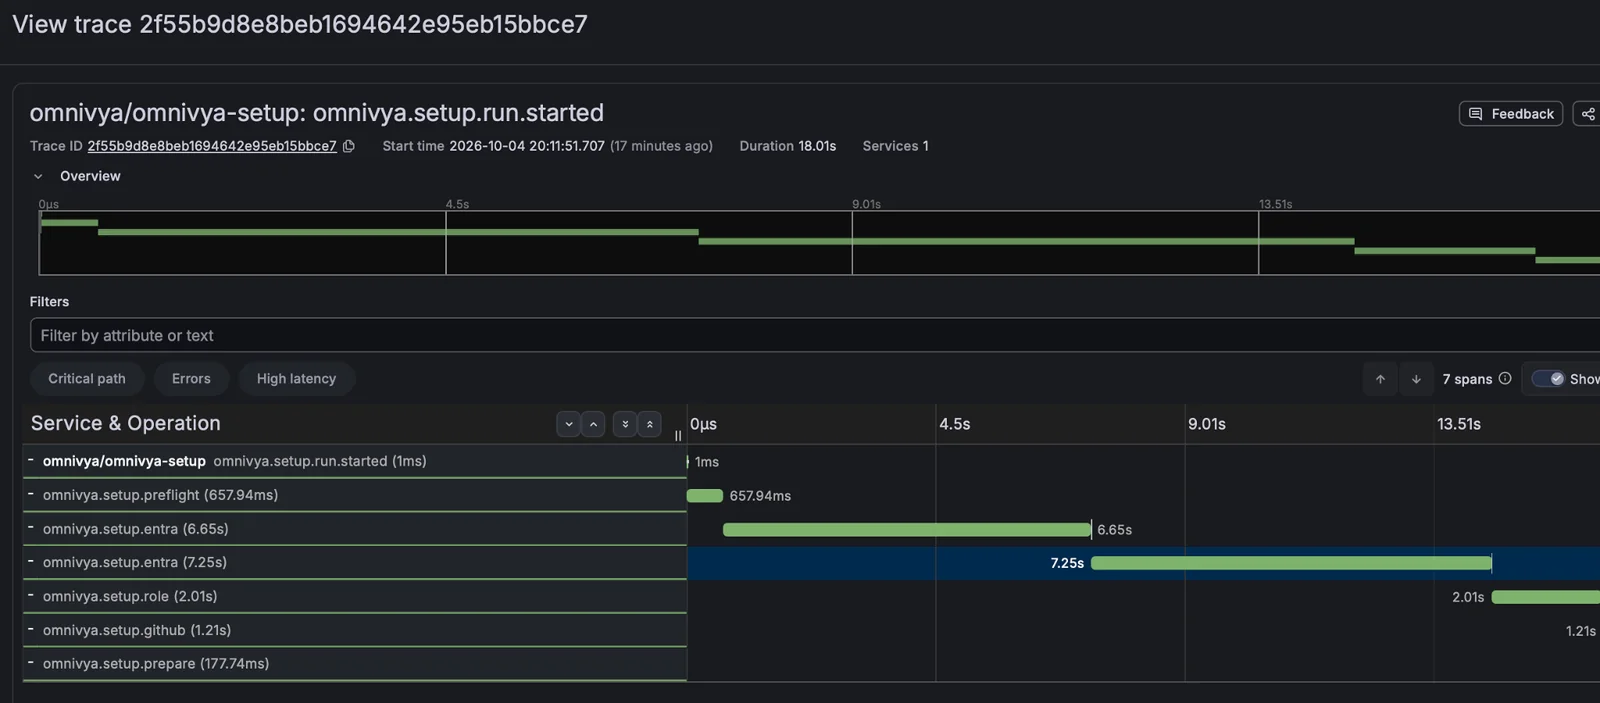
Task: Click the 657.94ms preflight span bar
Action: pos(705,496)
